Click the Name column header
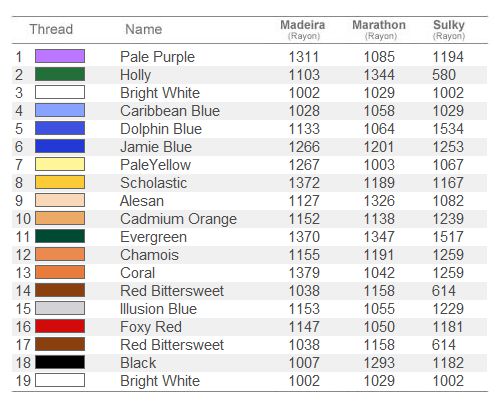Image resolution: width=500 pixels, height=402 pixels. [144, 29]
